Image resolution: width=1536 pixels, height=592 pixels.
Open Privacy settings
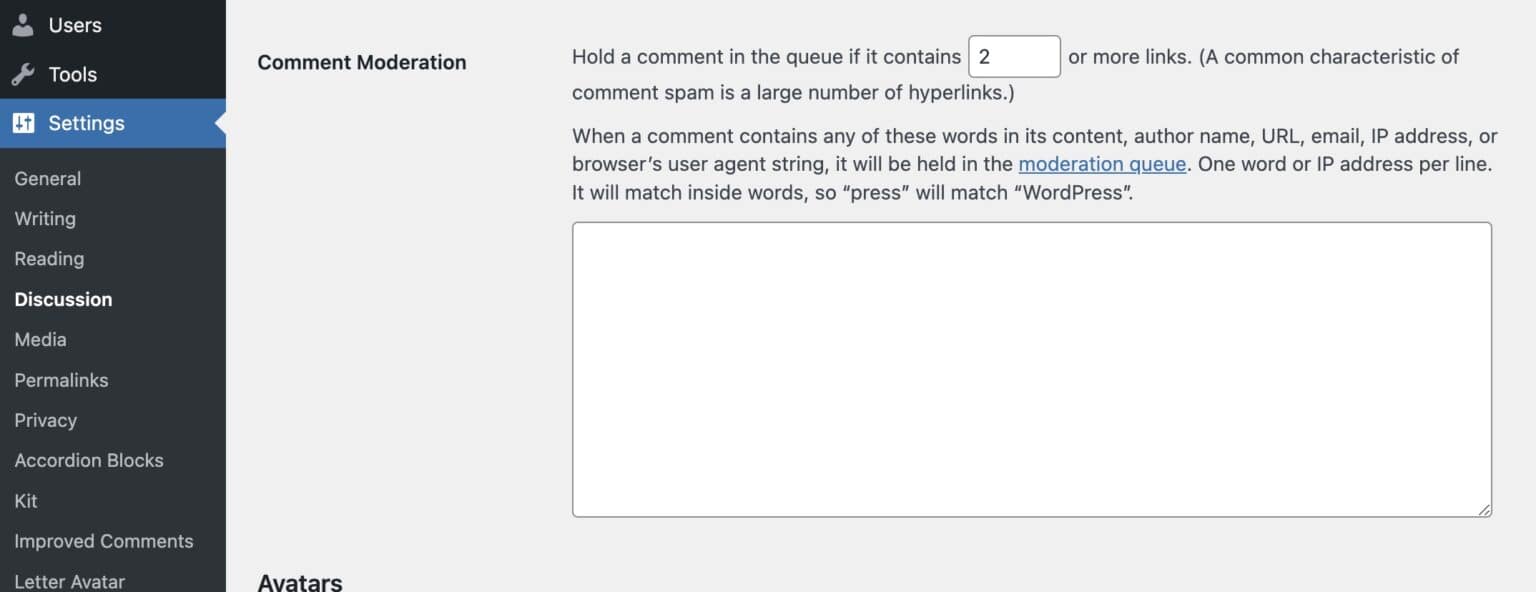[46, 420]
